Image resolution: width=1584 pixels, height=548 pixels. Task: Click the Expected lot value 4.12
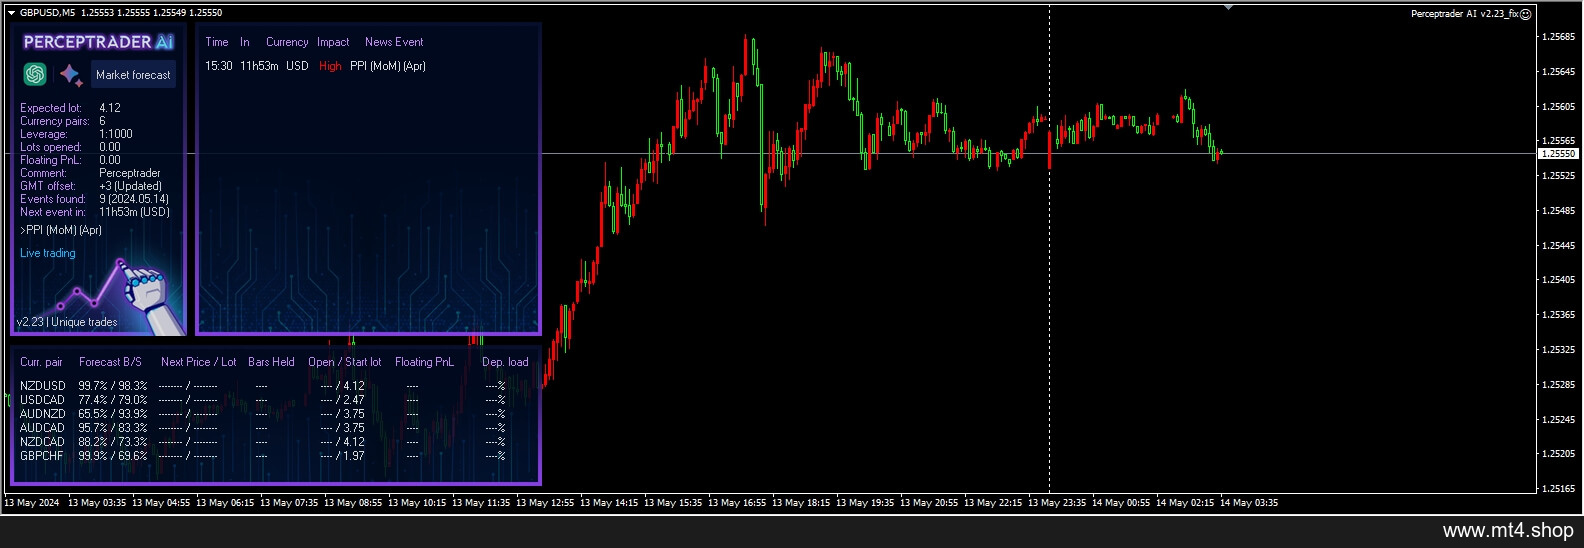click(110, 108)
